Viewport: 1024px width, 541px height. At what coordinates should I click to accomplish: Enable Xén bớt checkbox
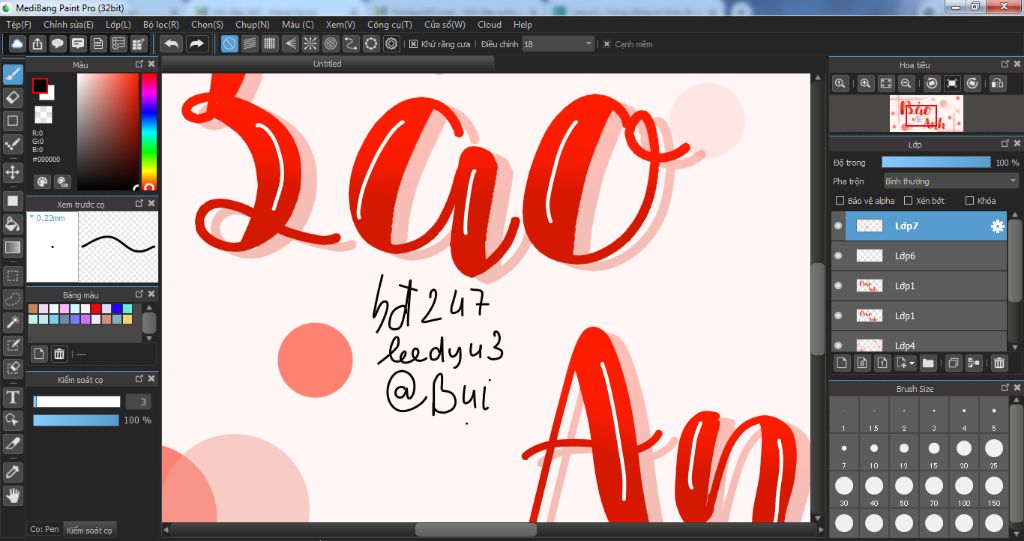pyautogui.click(x=908, y=201)
